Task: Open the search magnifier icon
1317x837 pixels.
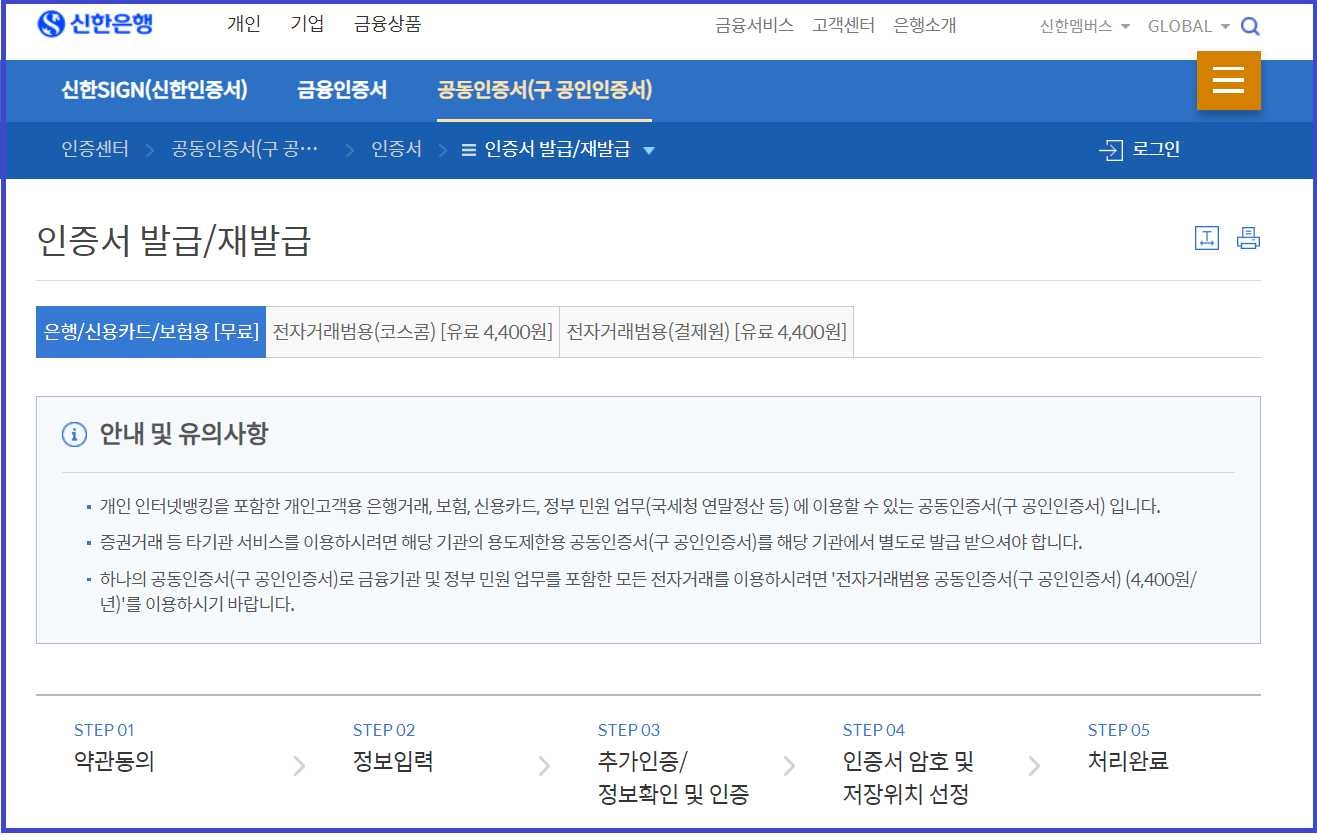Action: click(x=1250, y=27)
